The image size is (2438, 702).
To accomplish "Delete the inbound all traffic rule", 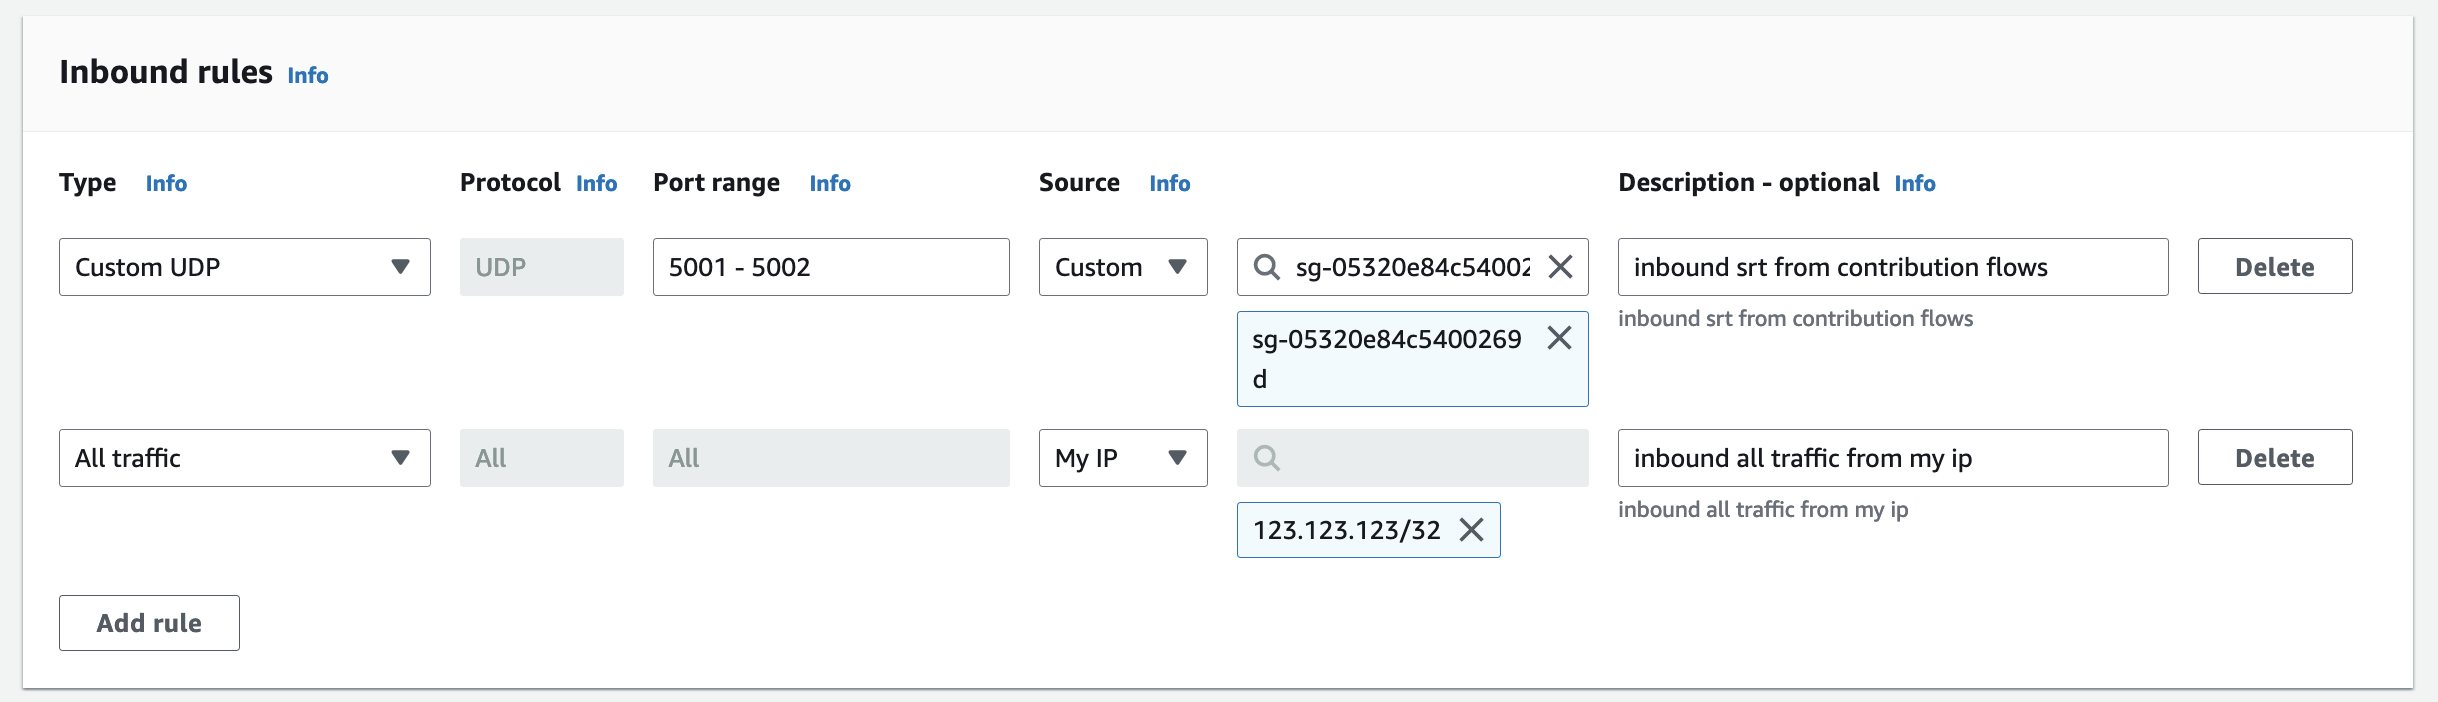I will click(x=2274, y=458).
